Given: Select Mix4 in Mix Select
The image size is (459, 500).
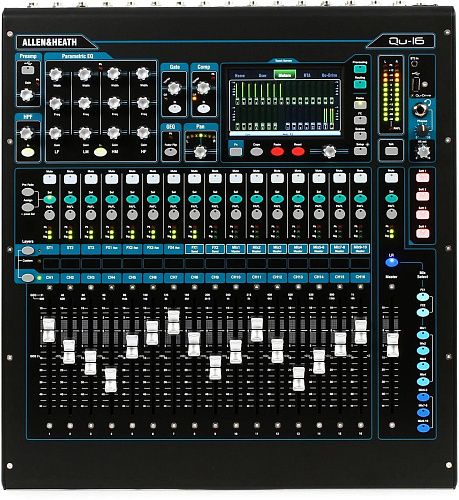Looking at the screenshot, I should 423,381.
